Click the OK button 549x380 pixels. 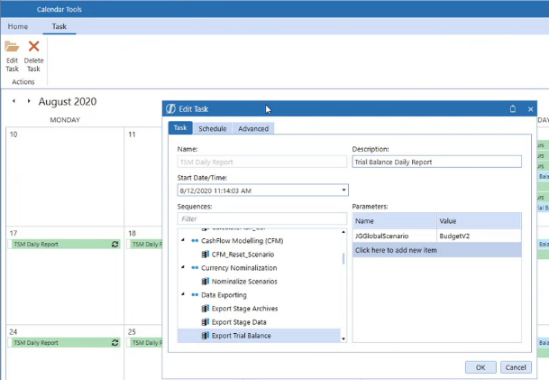click(480, 367)
